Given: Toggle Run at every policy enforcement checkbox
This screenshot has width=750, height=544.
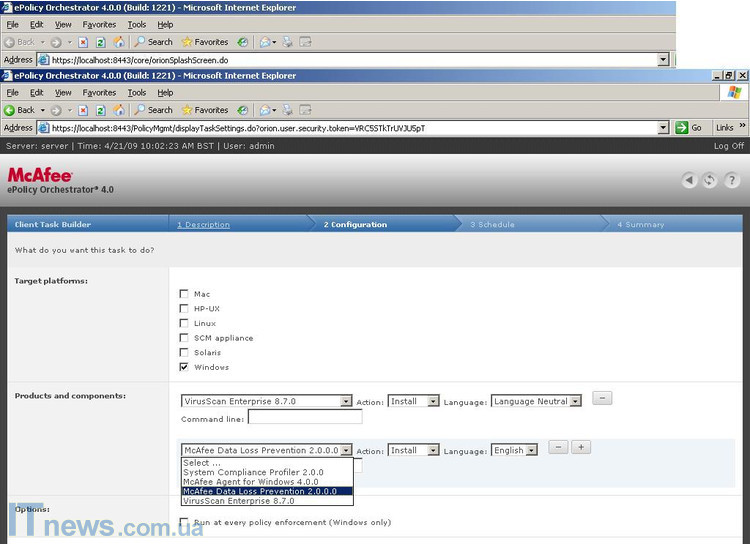Looking at the screenshot, I should (184, 522).
